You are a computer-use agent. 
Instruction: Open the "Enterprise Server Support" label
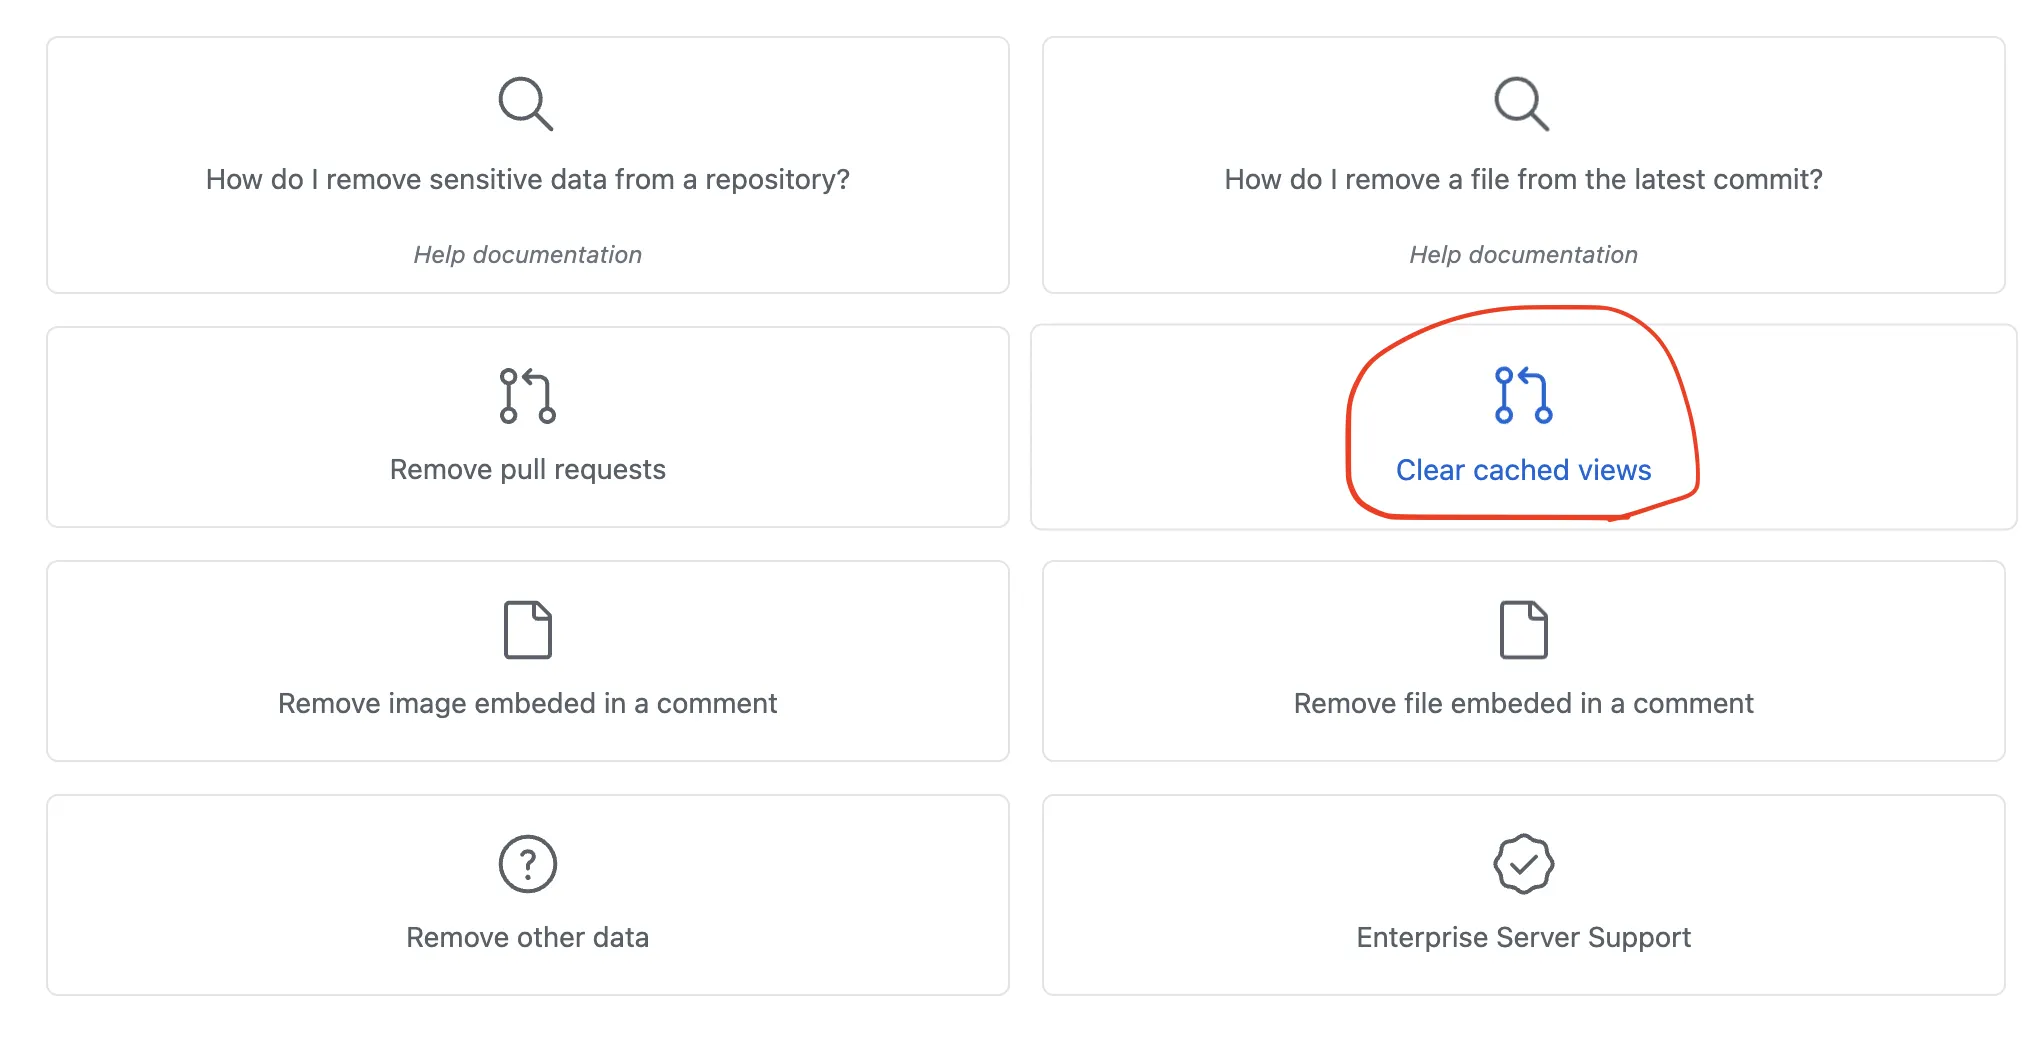1523,938
